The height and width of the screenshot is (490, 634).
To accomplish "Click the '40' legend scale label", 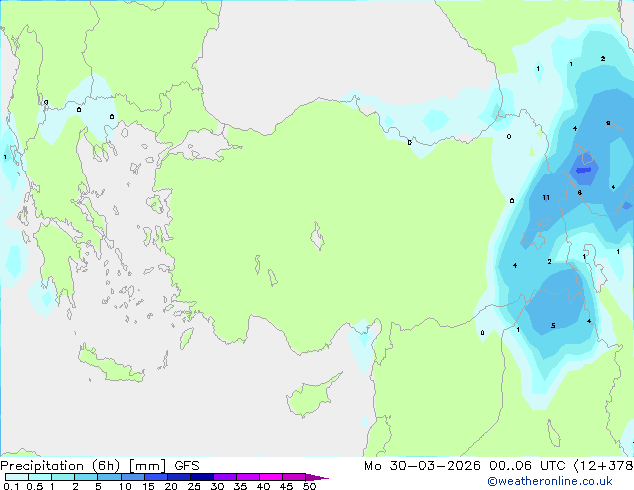I will point(263,486).
